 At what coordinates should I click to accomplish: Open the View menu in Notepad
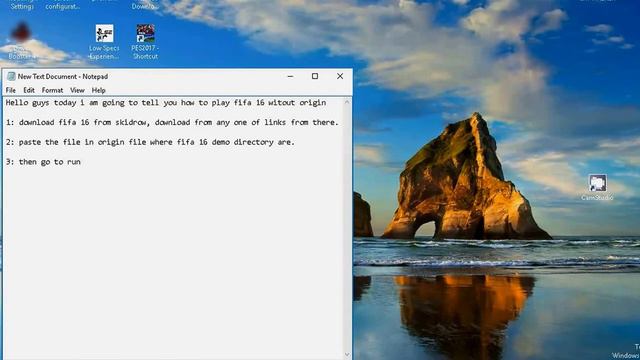coord(77,90)
